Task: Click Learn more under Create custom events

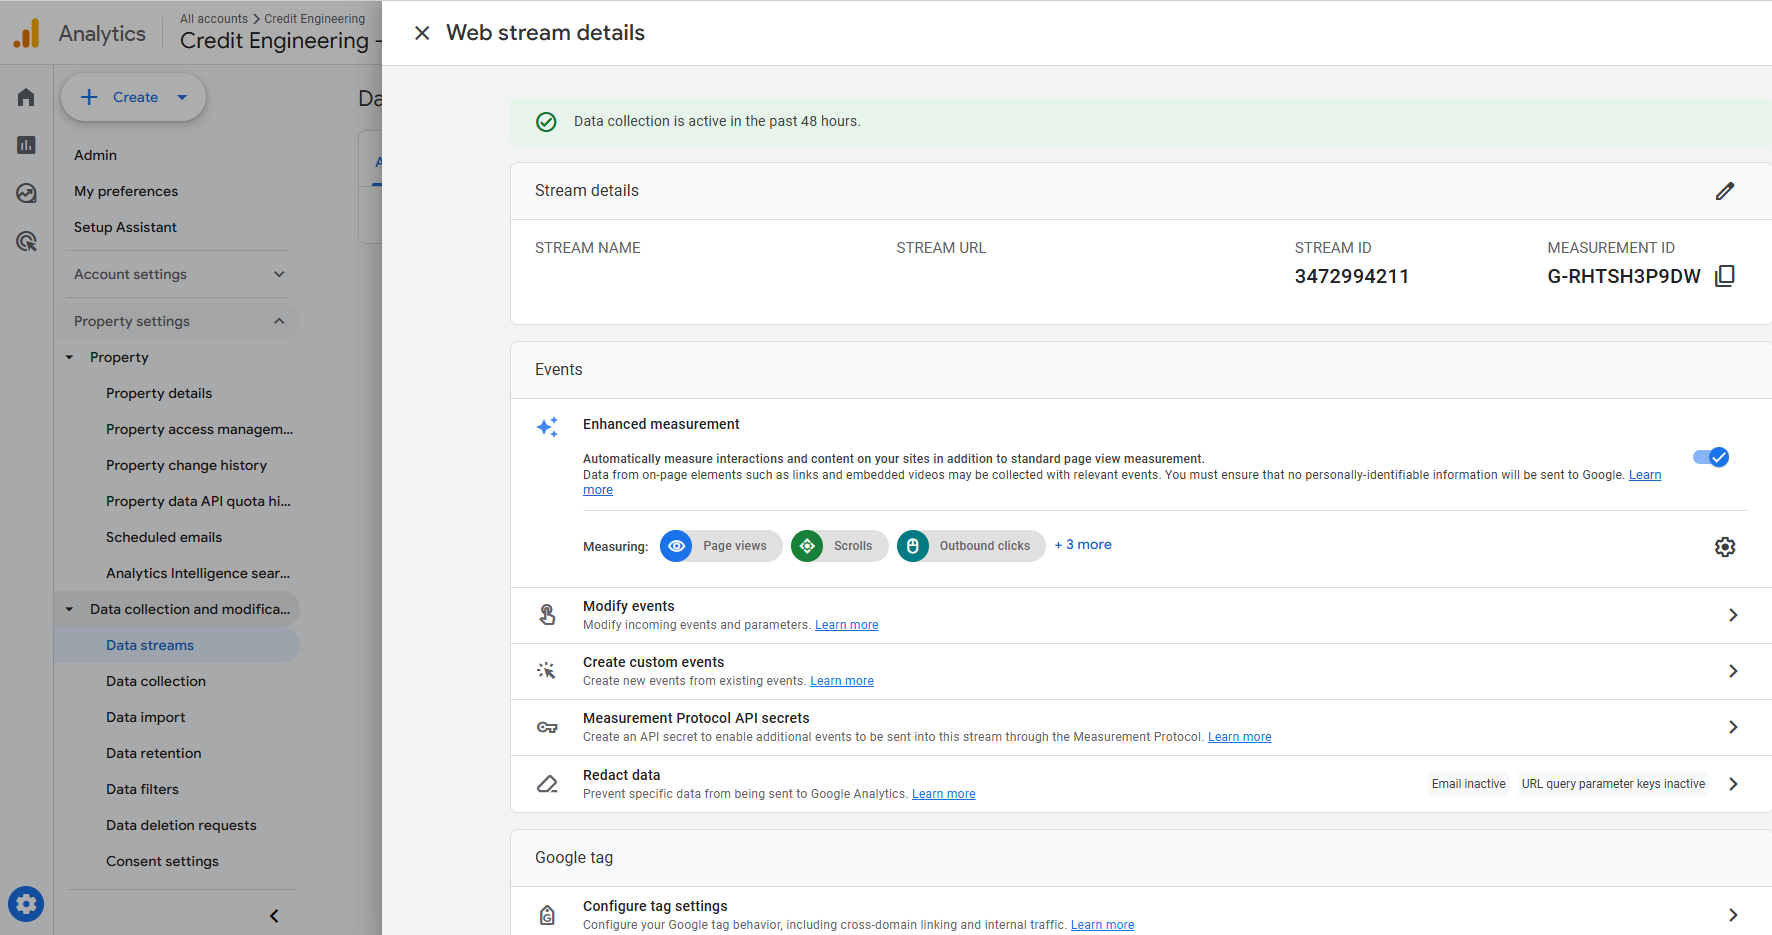Action: 842,681
